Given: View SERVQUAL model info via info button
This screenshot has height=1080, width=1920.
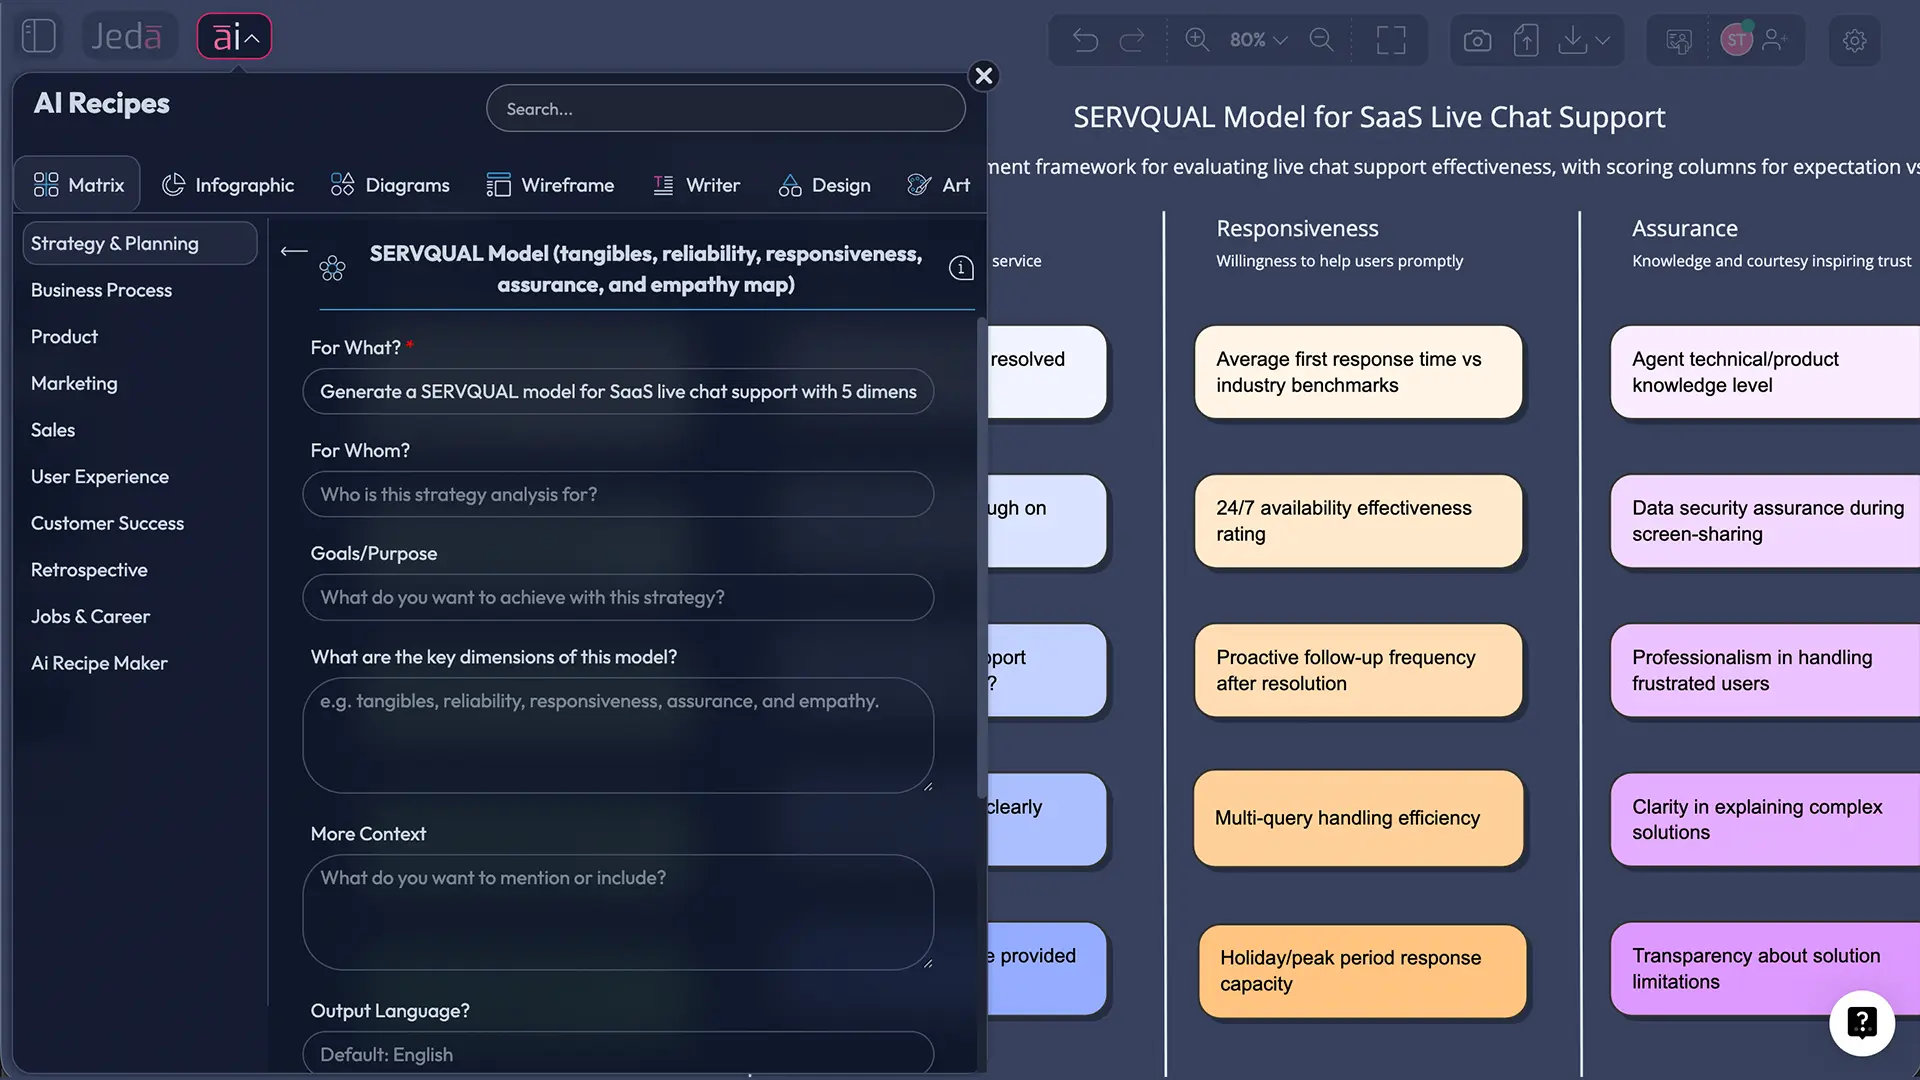Looking at the screenshot, I should pyautogui.click(x=960, y=267).
